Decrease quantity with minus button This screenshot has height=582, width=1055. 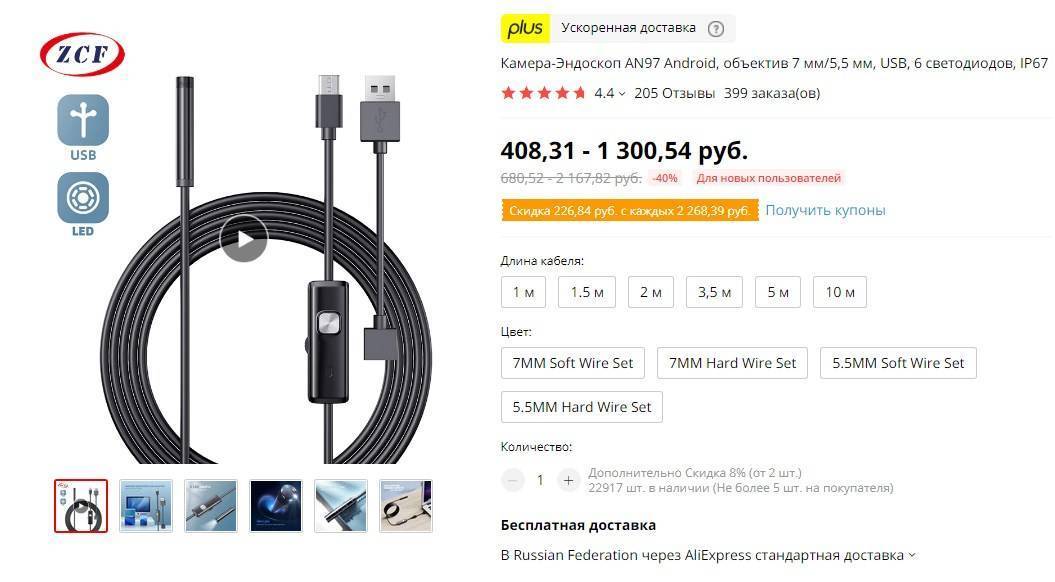[x=513, y=480]
